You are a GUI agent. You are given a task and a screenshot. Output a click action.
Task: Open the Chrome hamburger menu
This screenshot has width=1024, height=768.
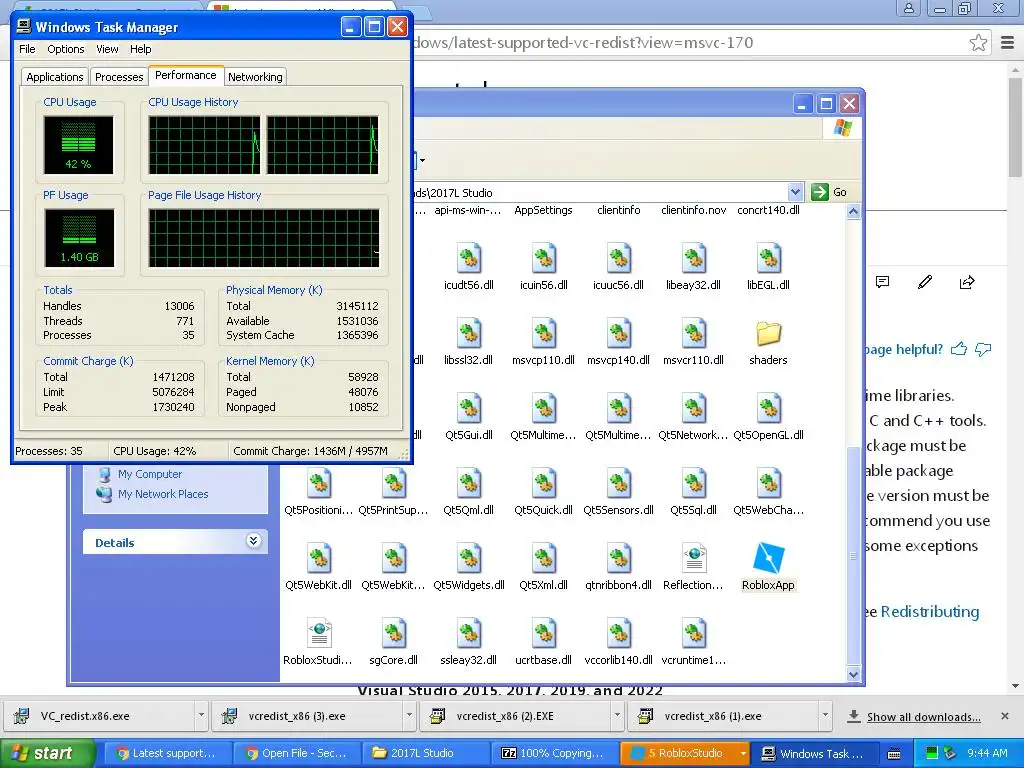1008,43
